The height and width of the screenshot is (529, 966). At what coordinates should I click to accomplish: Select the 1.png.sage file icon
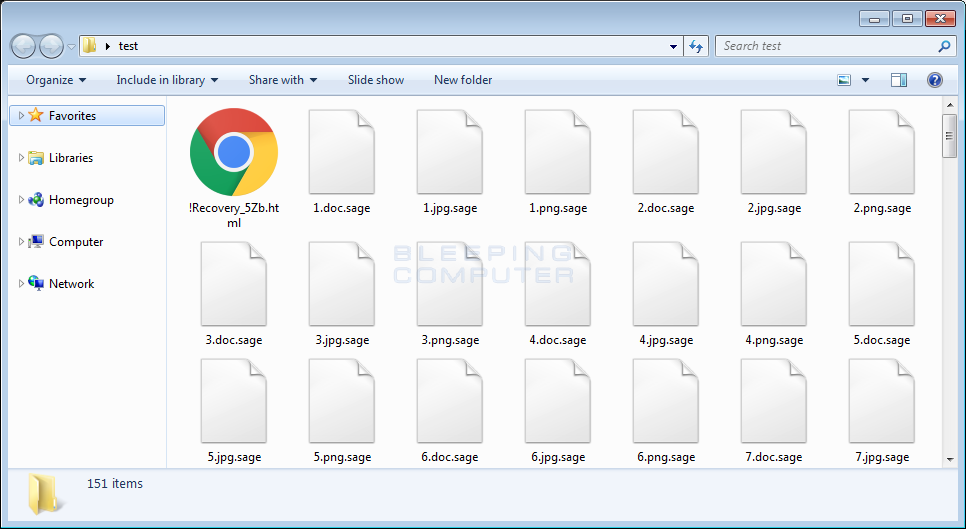(558, 152)
